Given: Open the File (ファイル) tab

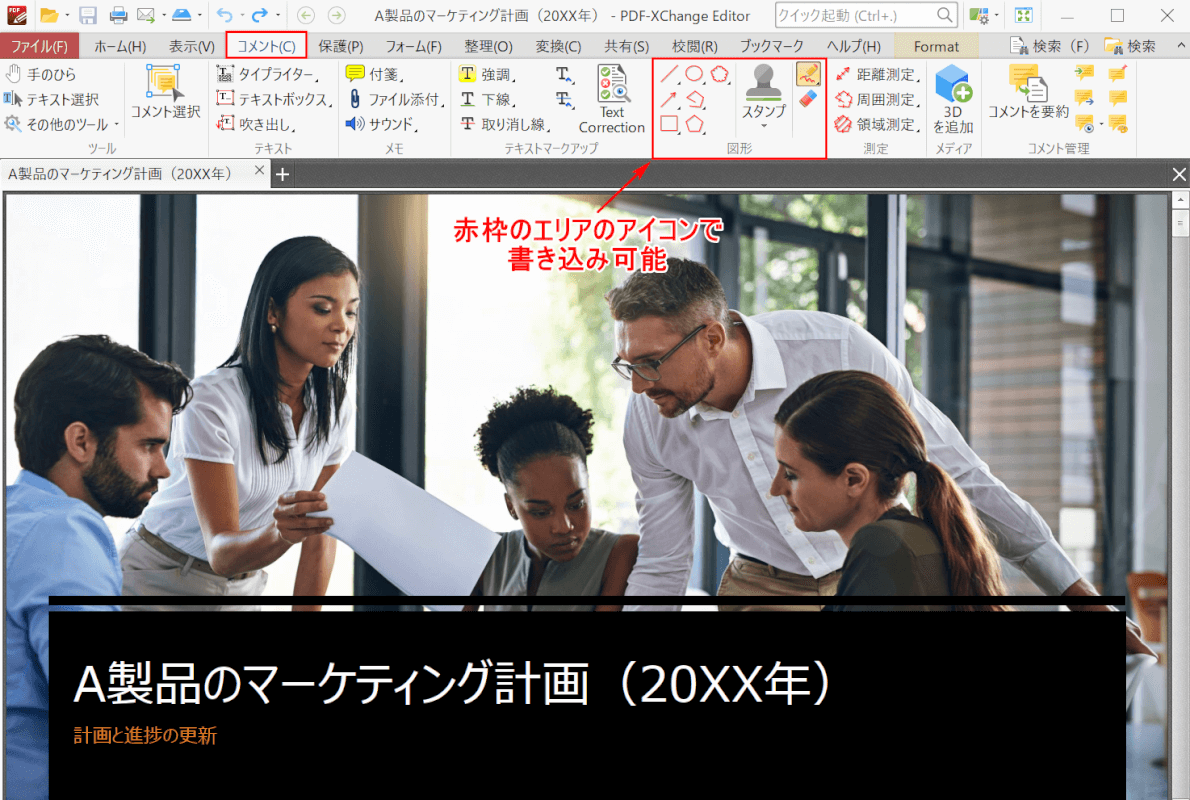Looking at the screenshot, I should 39,46.
